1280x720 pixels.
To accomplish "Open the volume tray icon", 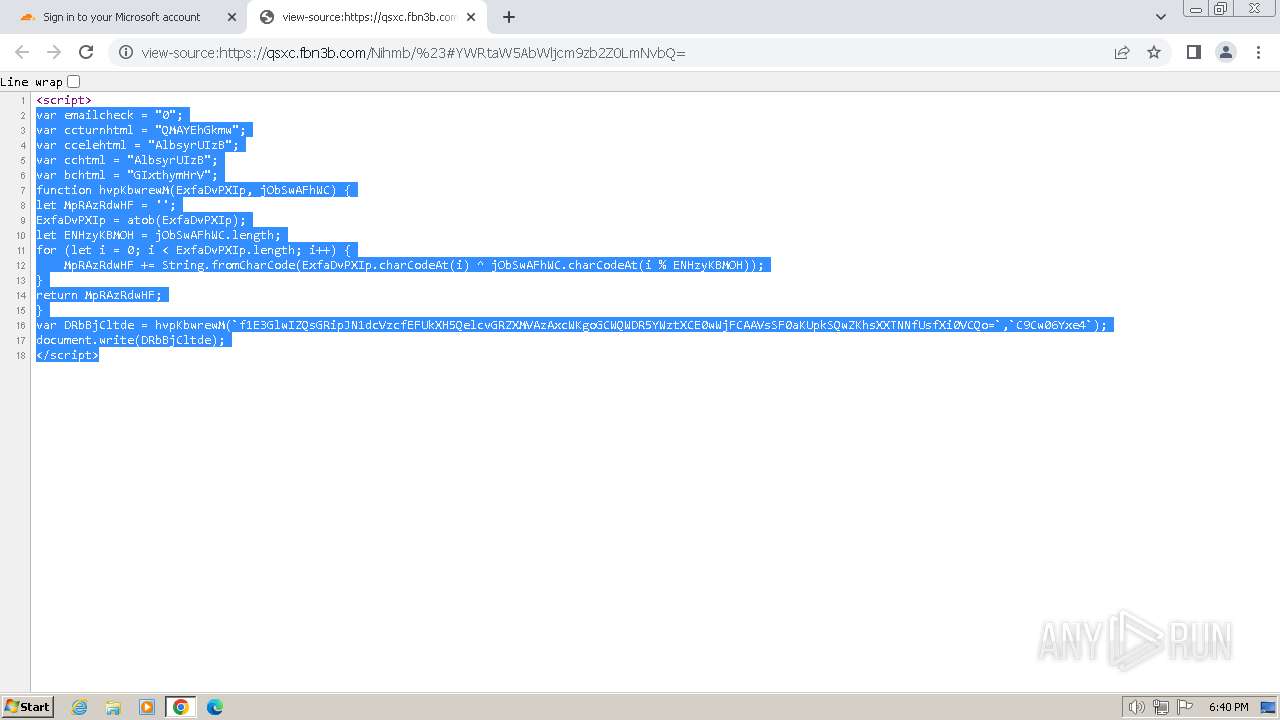I will click(x=1136, y=707).
